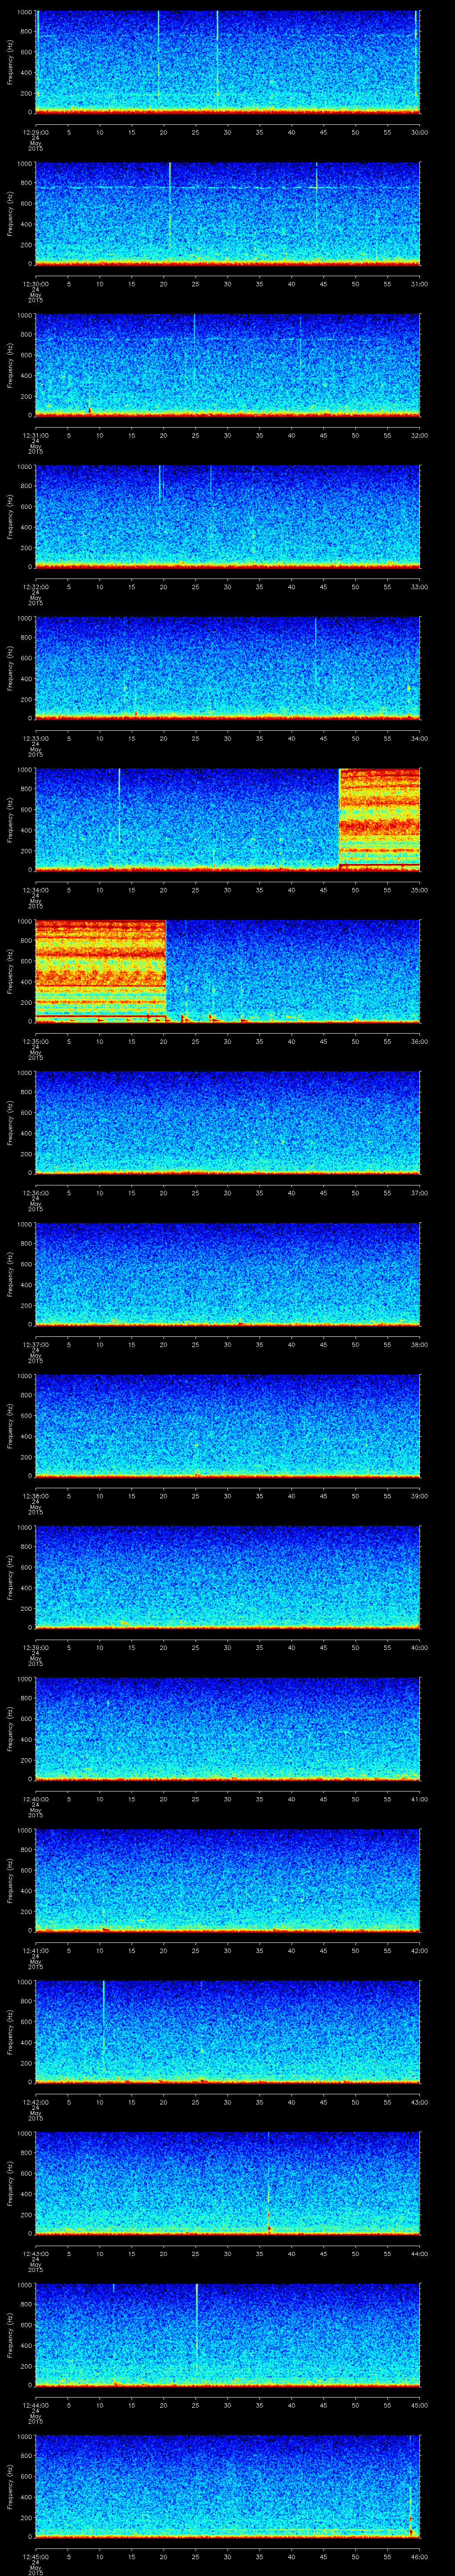View the spectrogram panel starting at 12:36:00

point(227,1122)
